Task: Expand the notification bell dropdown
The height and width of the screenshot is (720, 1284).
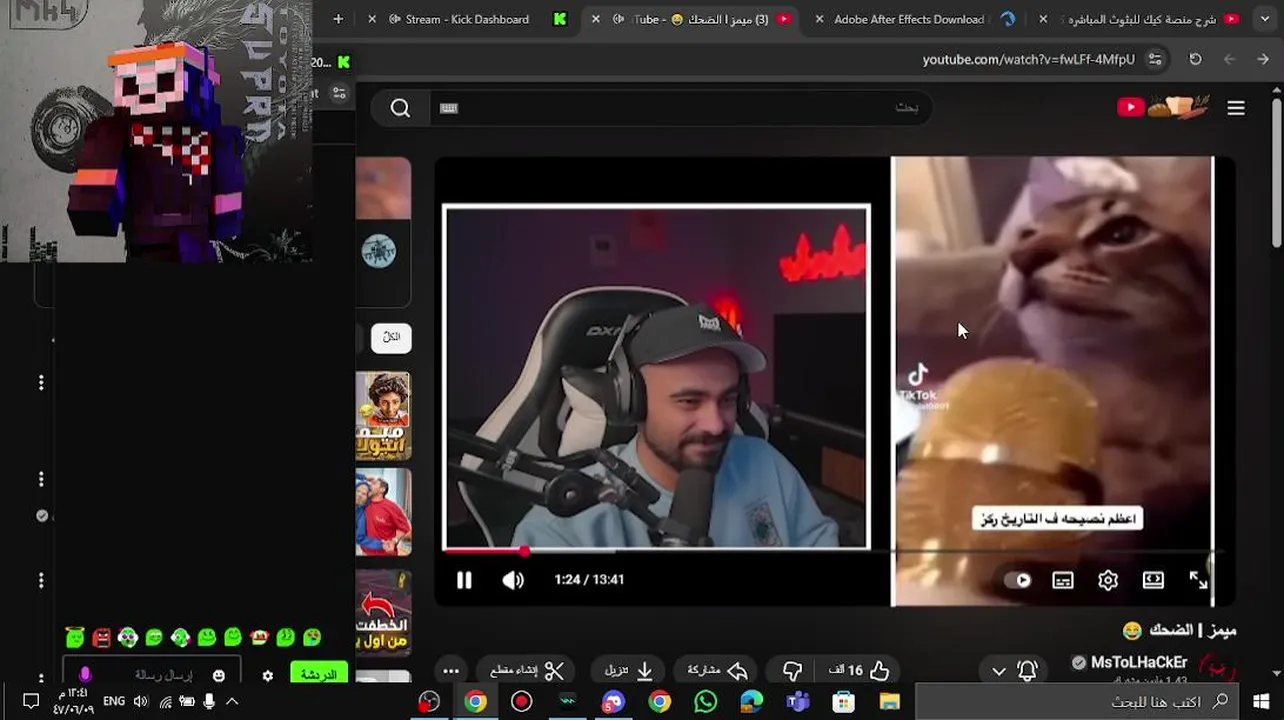Action: 1012,671
